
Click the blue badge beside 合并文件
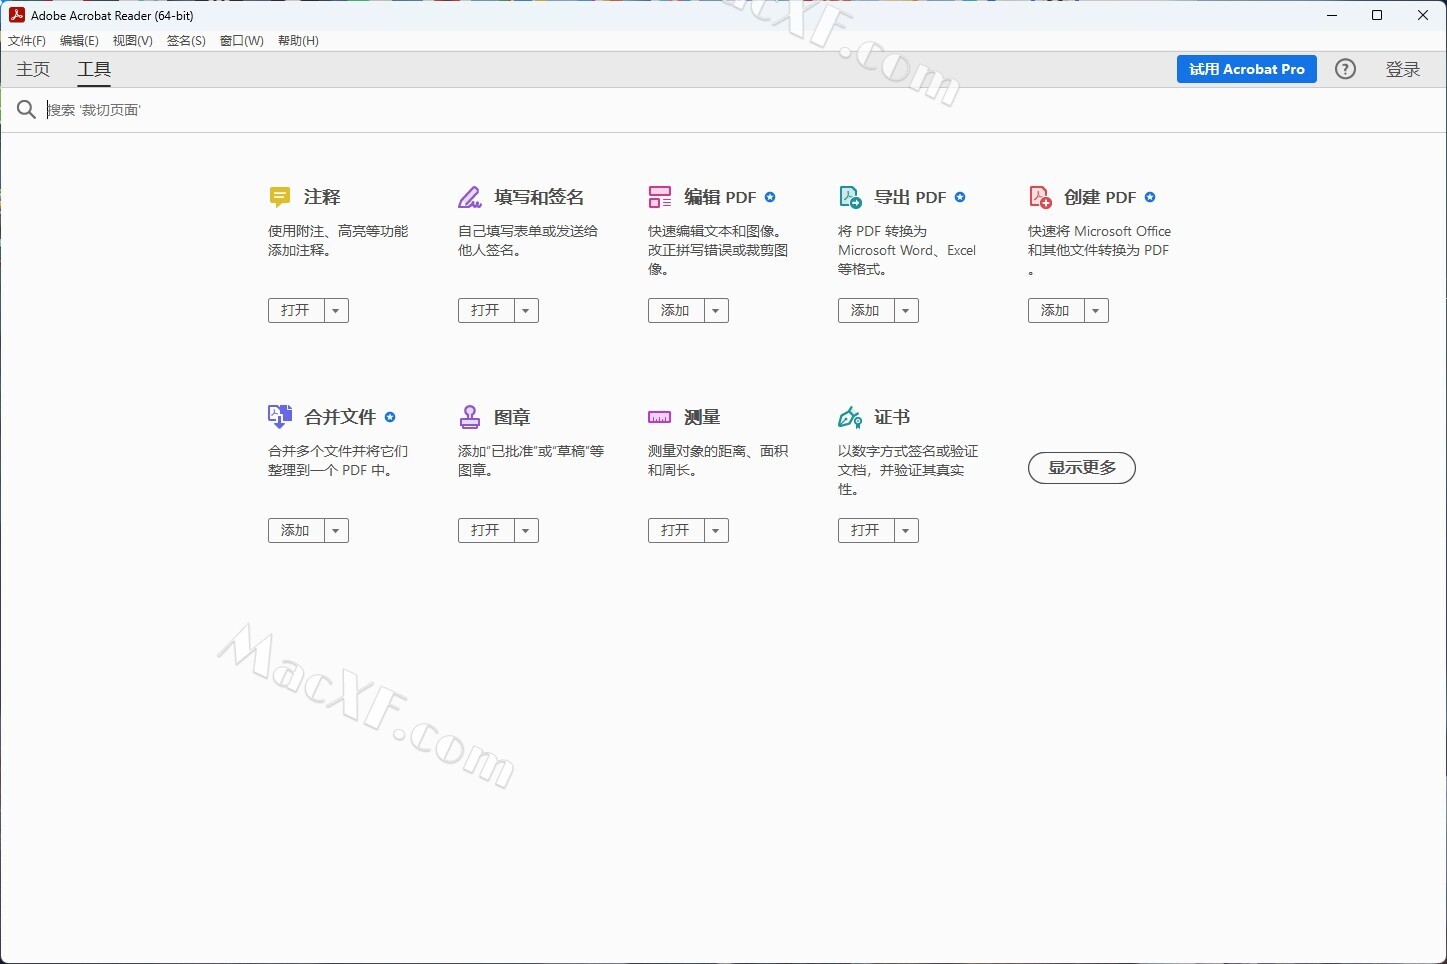tap(390, 417)
